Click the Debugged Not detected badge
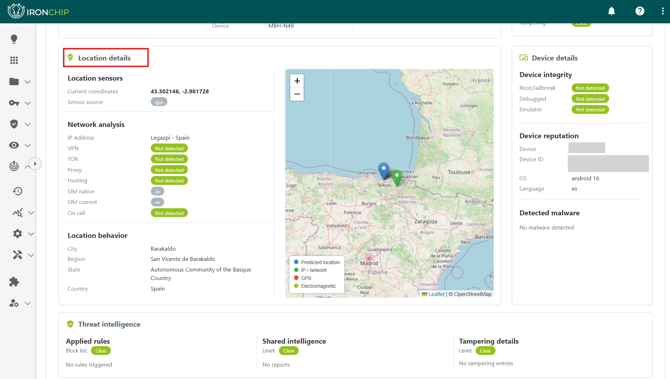 pos(590,99)
